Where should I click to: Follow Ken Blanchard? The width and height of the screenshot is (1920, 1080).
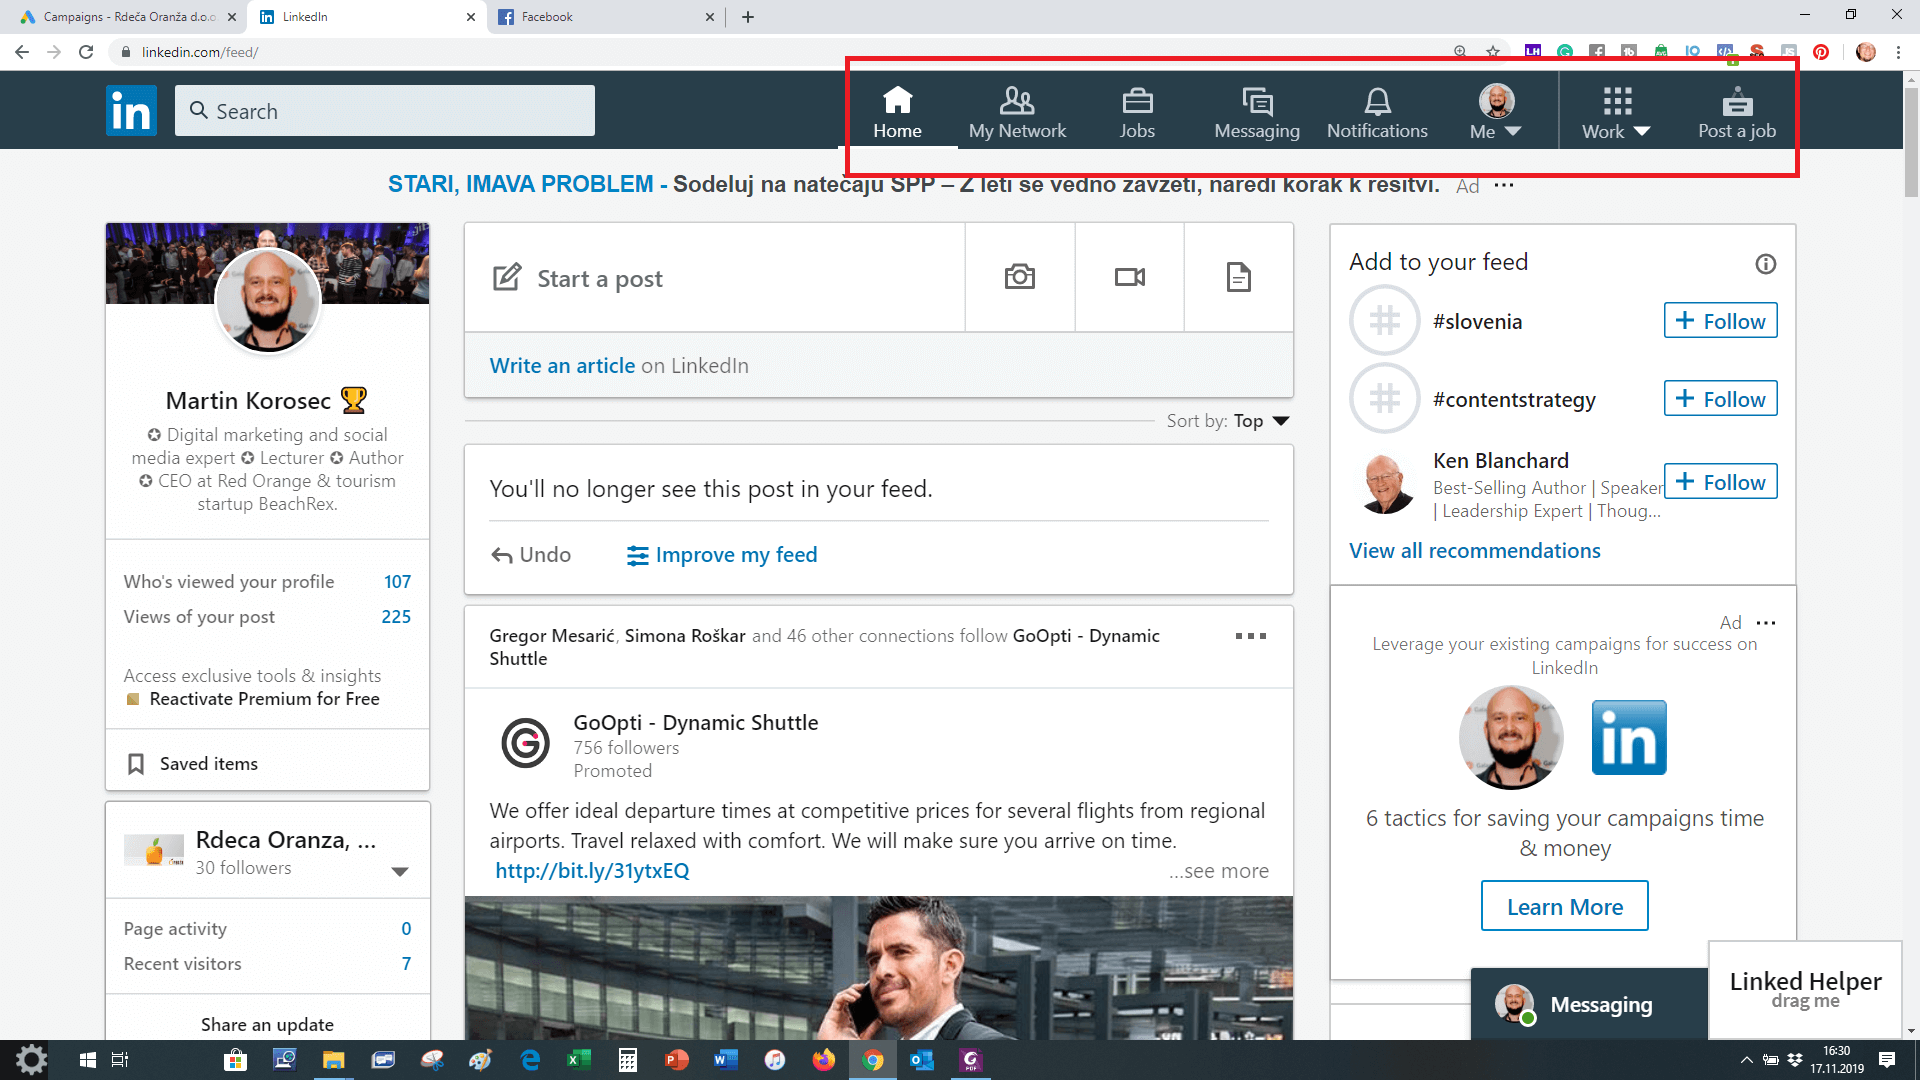[x=1720, y=482]
